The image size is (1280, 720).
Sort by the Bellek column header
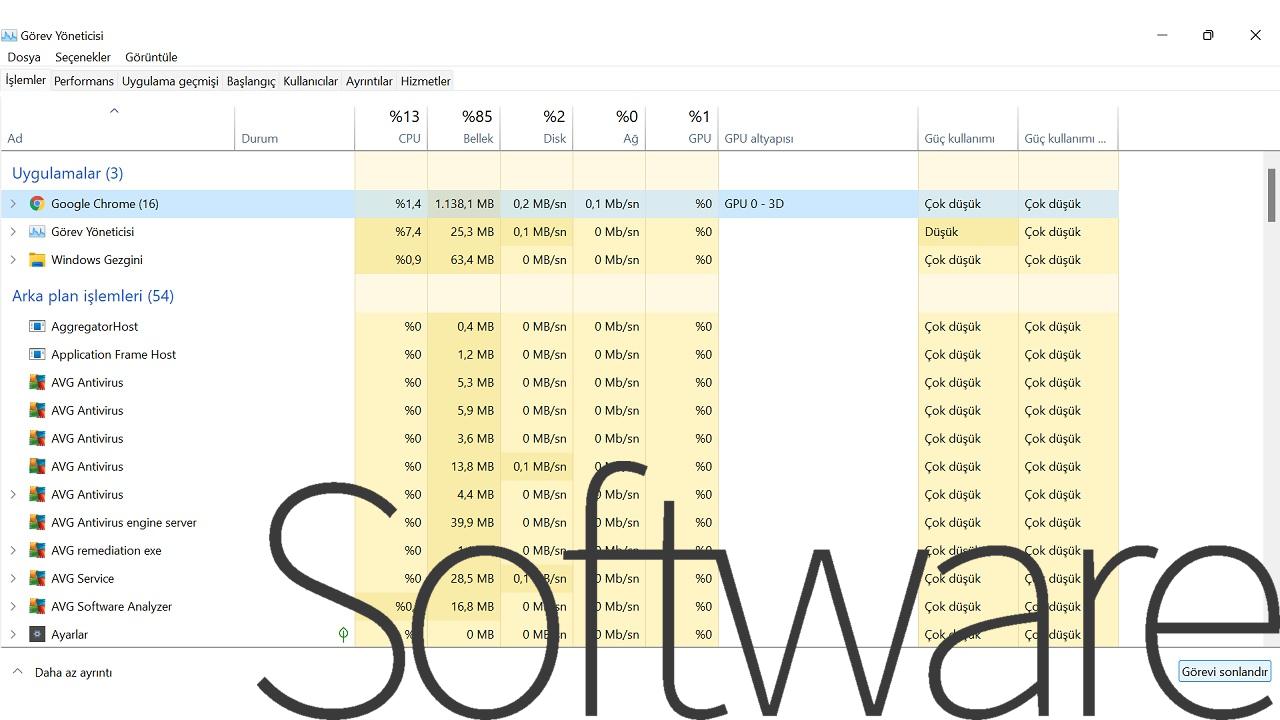click(x=464, y=127)
